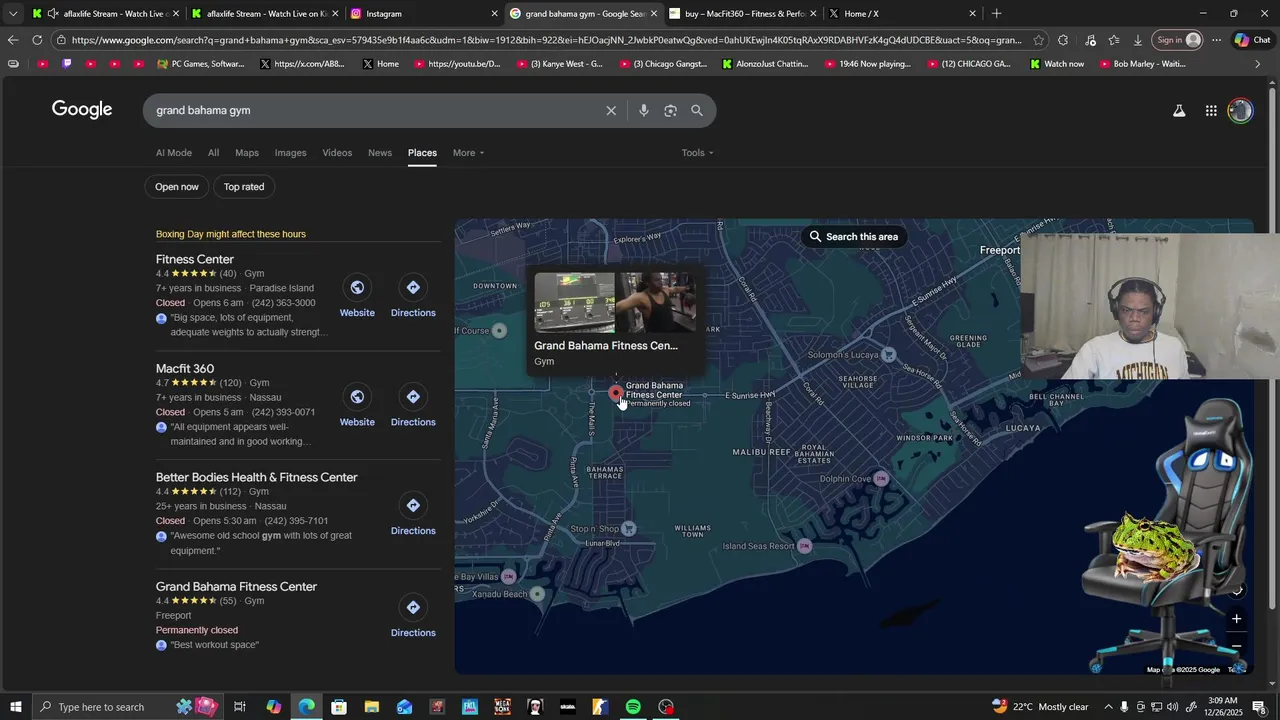Click the red Grand Bahama Fitness Center map pin

click(616, 393)
